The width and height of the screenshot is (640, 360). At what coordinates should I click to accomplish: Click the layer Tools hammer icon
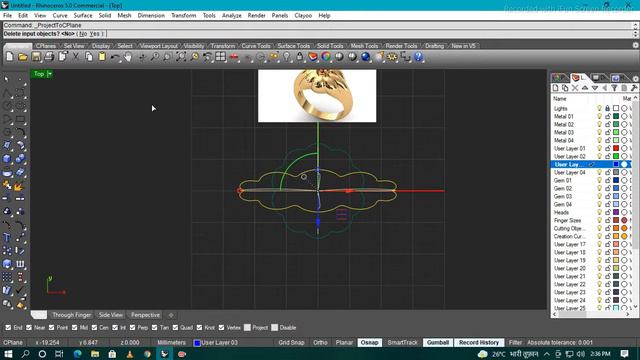634,88
